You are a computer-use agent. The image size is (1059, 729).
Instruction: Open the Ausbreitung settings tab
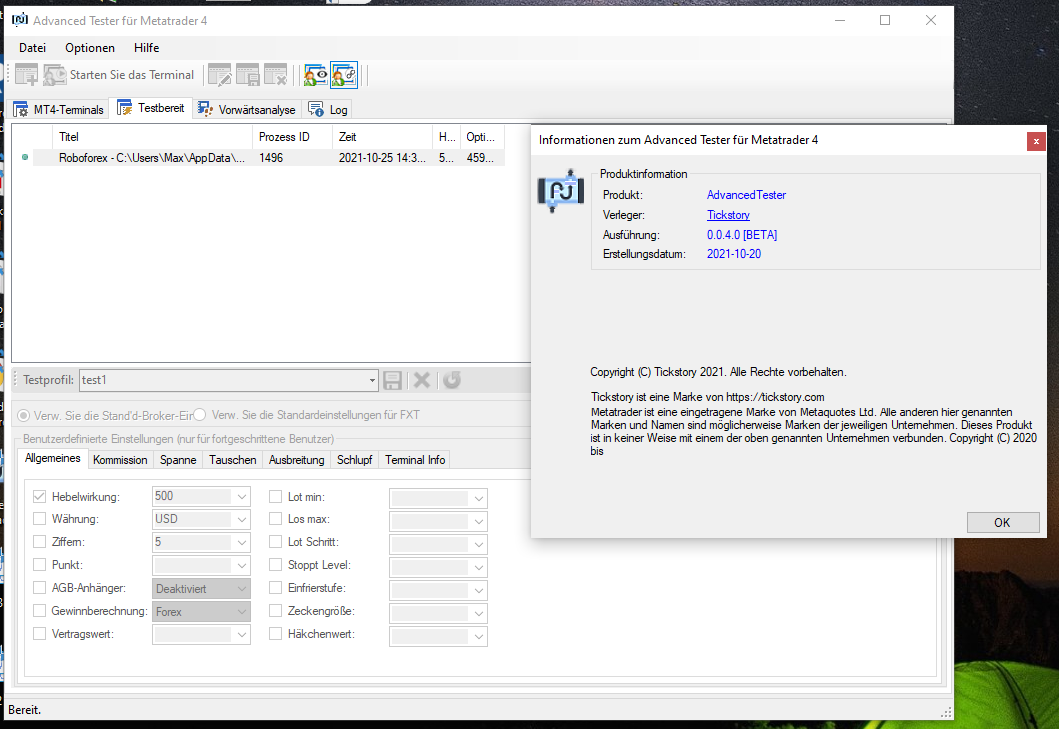point(296,460)
